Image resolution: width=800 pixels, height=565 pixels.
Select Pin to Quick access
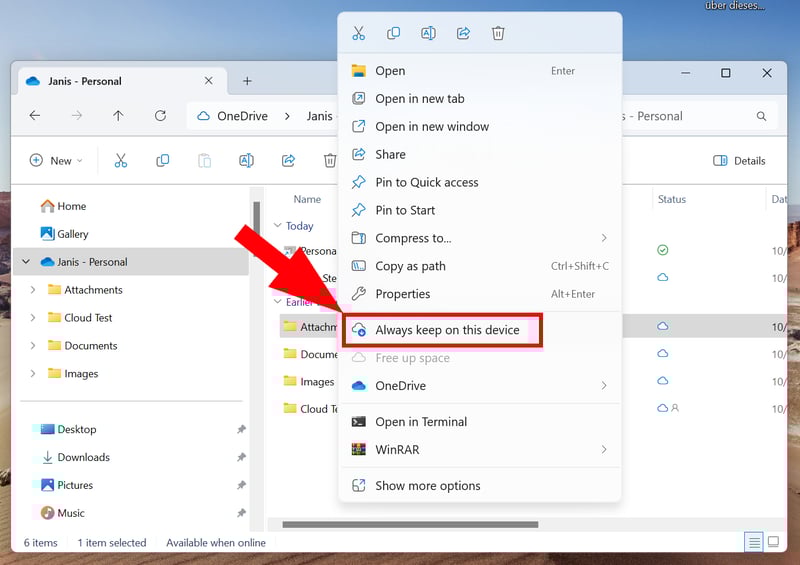480,182
